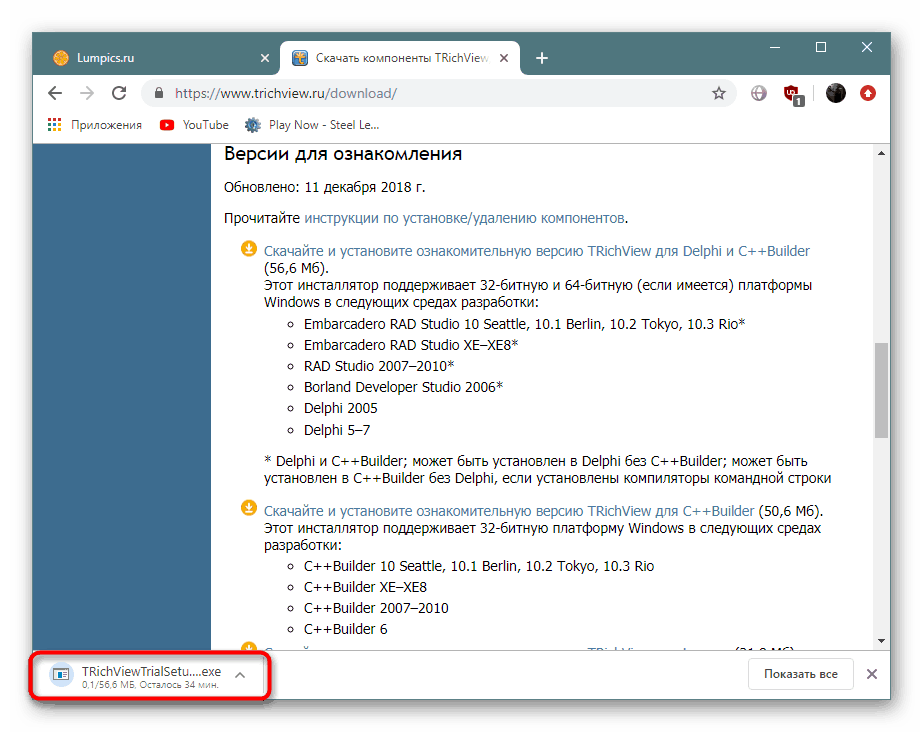Select the Скачать компоненты TRichView tab

400,58
